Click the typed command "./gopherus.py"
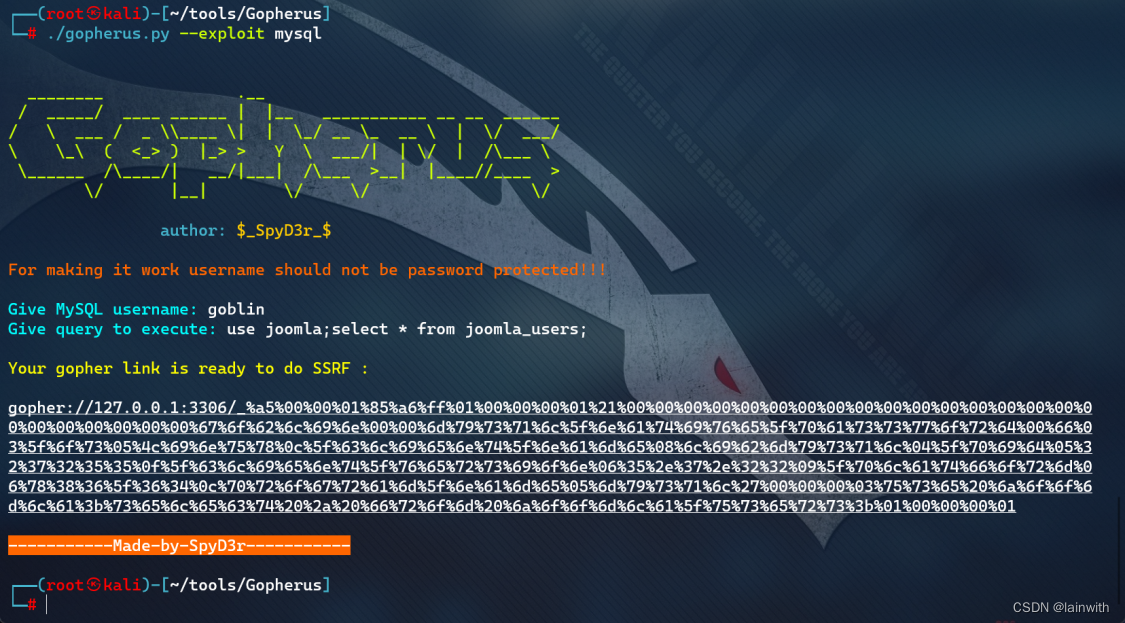This screenshot has width=1125, height=623. pos(108,34)
